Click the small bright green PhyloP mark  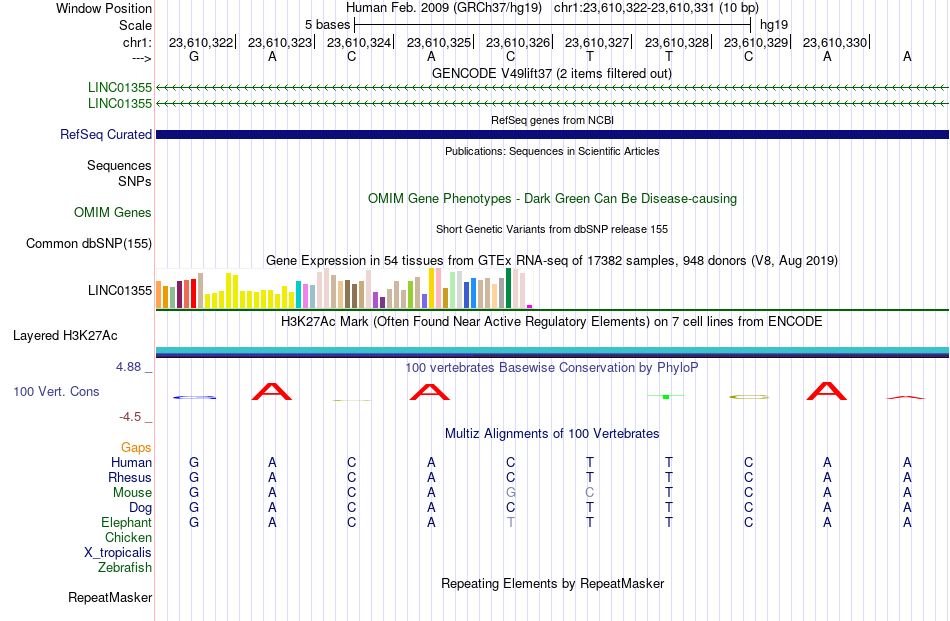pyautogui.click(x=666, y=396)
